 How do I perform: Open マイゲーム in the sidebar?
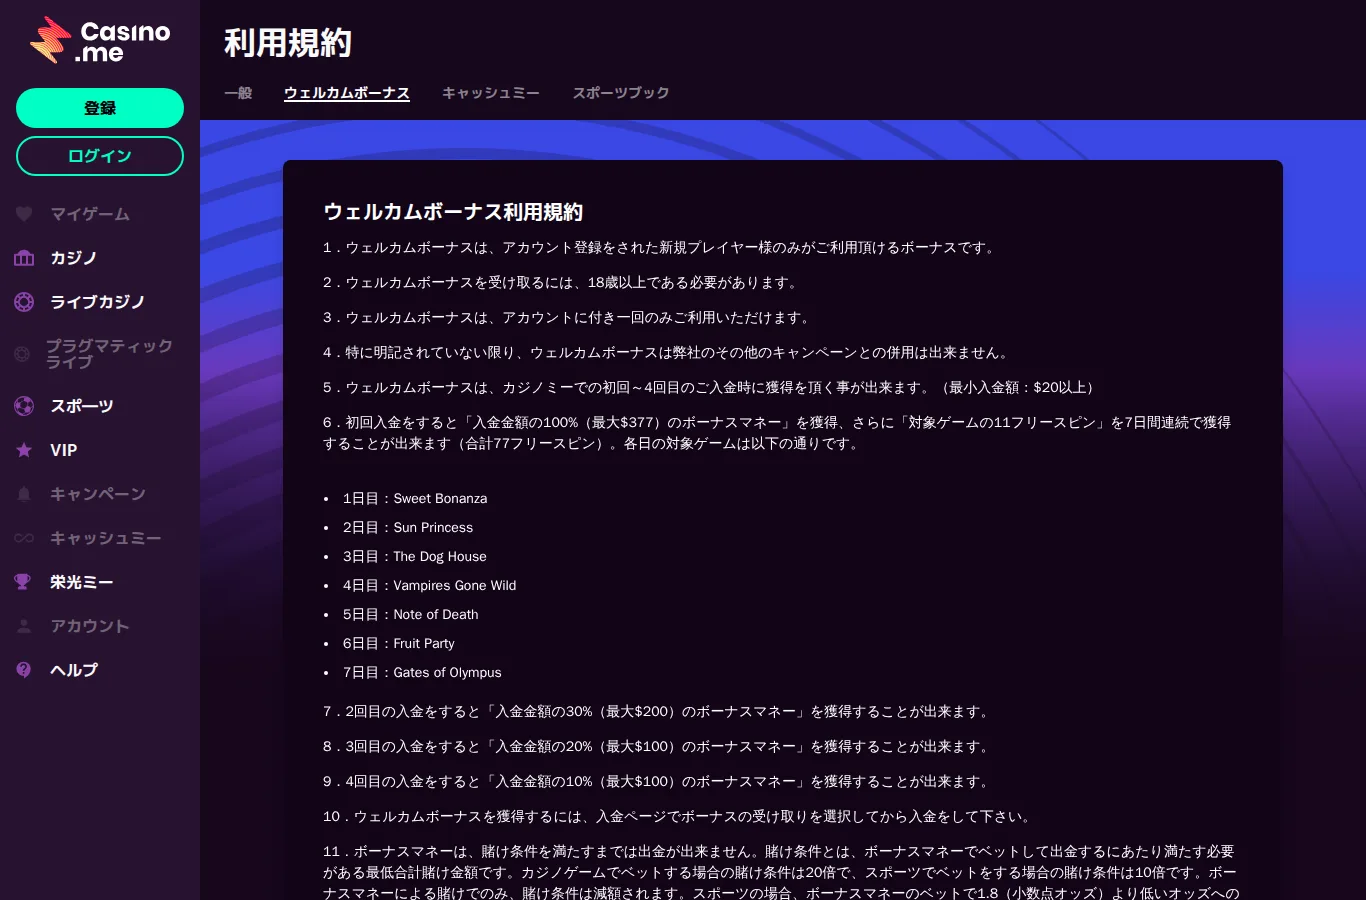point(90,214)
